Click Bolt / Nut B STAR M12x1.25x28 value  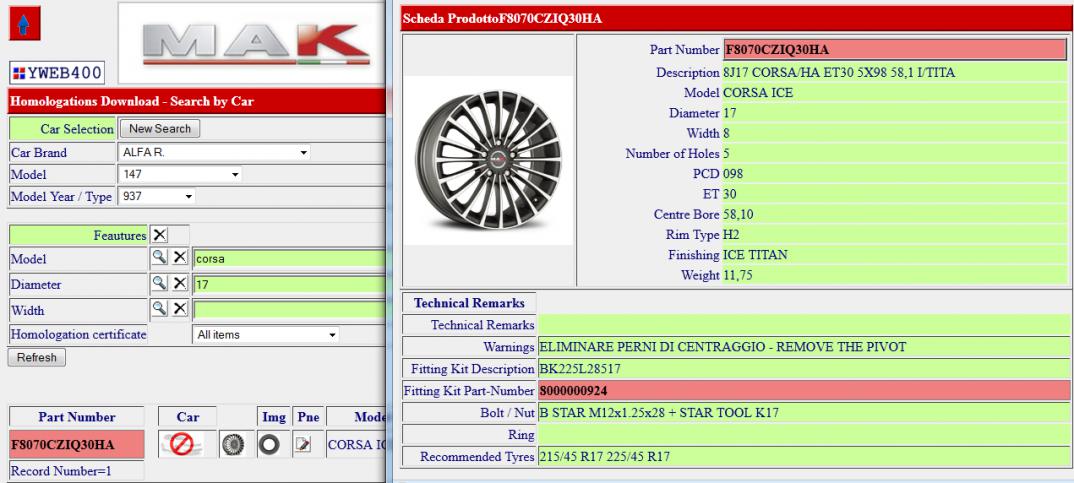coord(659,413)
